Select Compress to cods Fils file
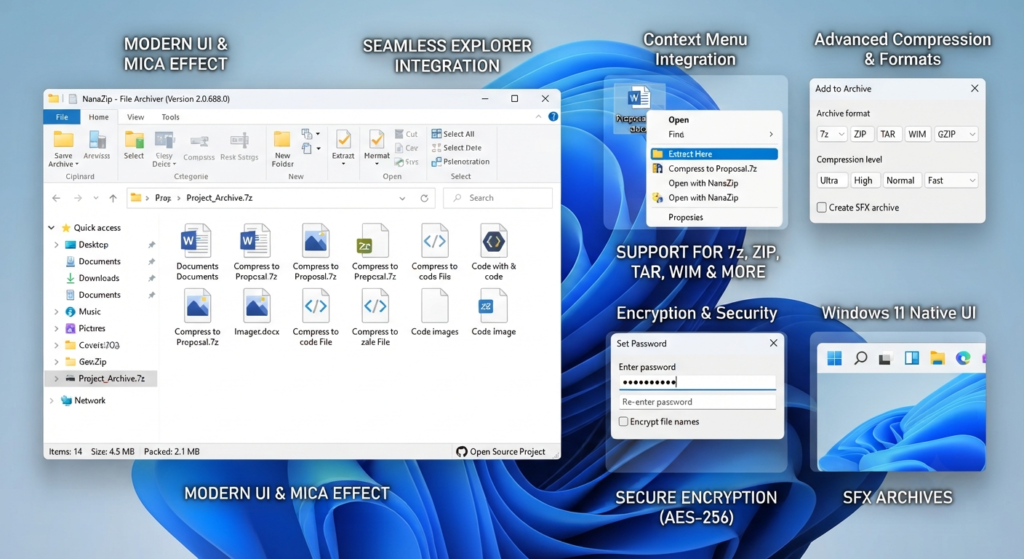 pyautogui.click(x=434, y=251)
